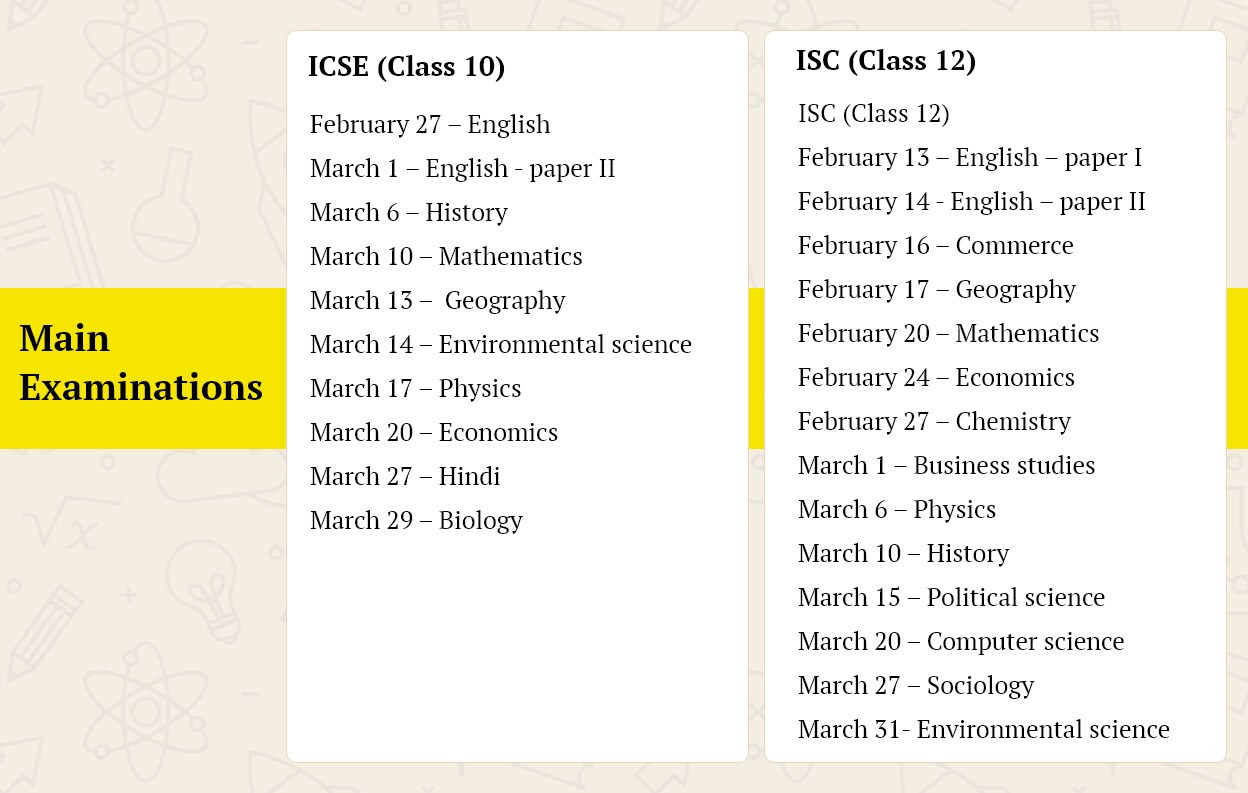Click February 27 – English entry

pos(430,125)
